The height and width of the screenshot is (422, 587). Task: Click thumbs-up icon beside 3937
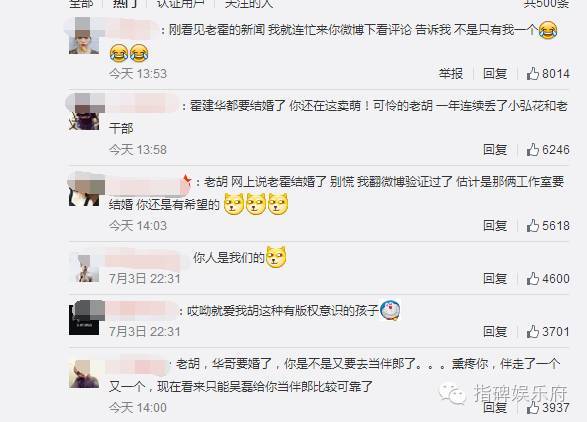(533, 407)
